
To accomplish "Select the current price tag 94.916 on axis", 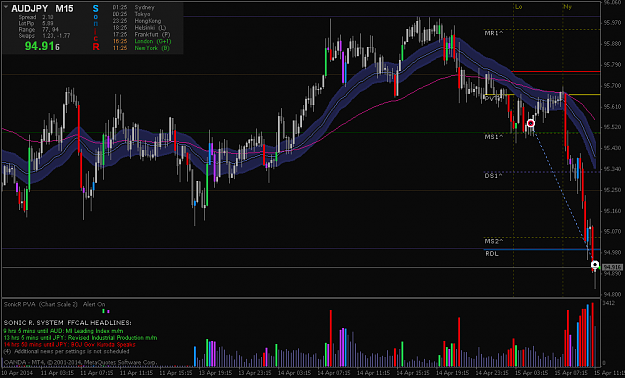I will pos(613,267).
